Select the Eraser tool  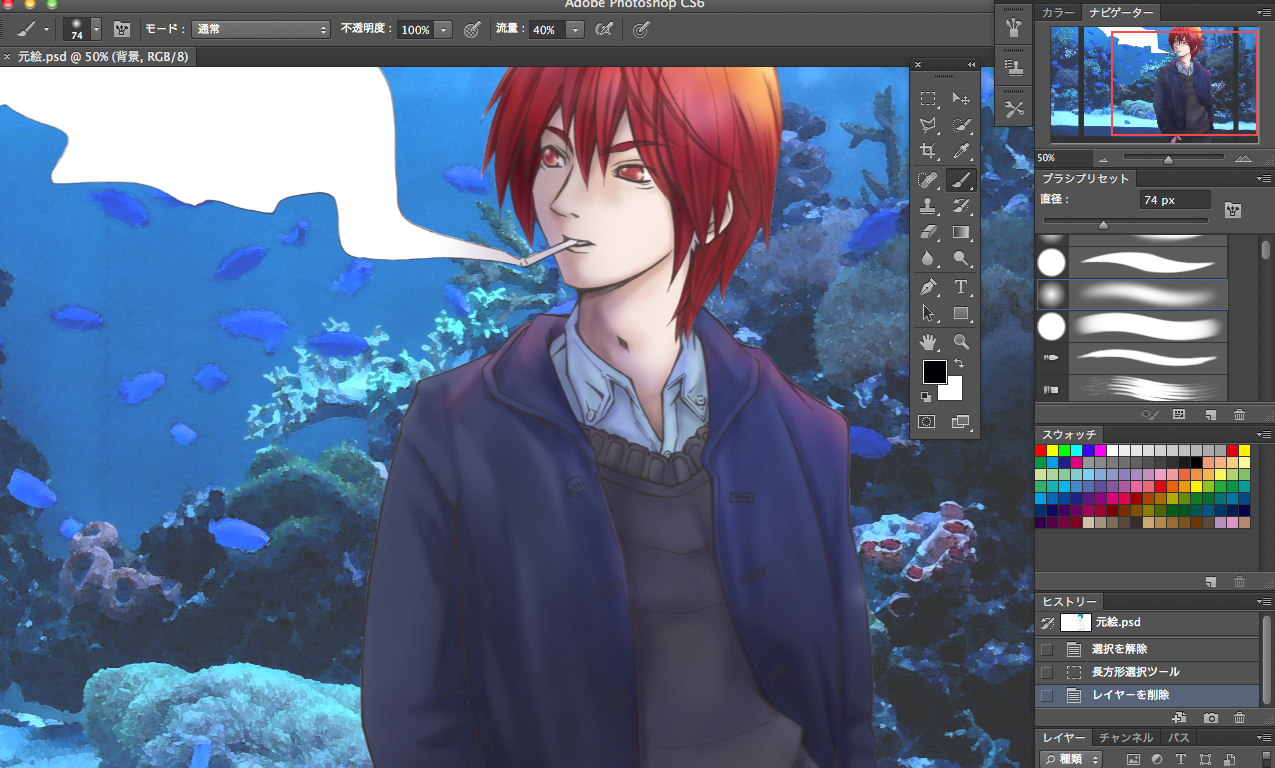929,233
